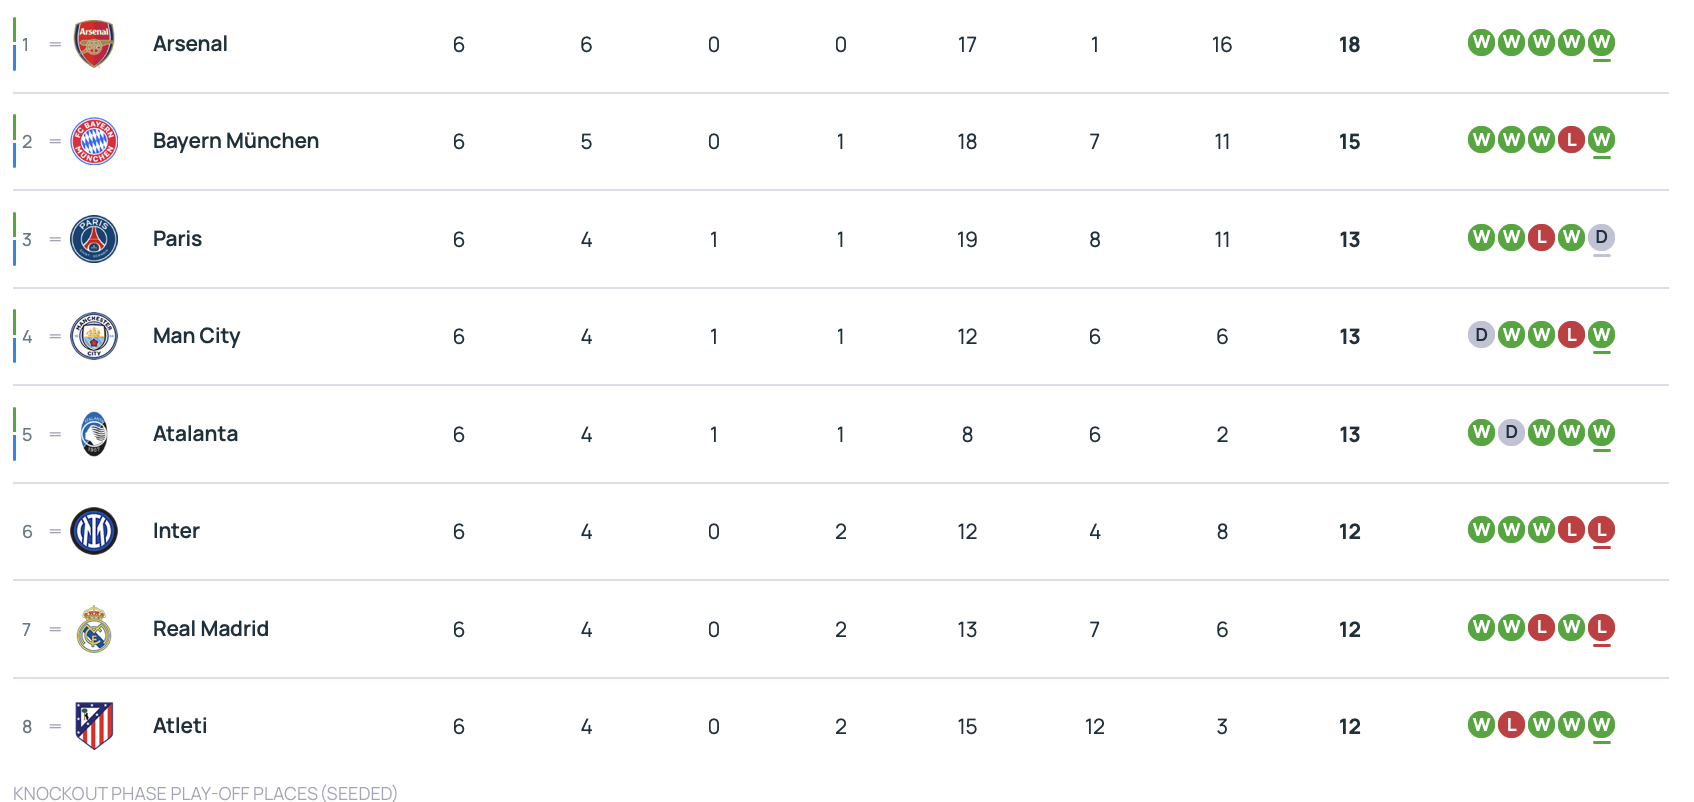This screenshot has width=1694, height=802.
Task: Click the Atalanta club logo
Action: 94,434
